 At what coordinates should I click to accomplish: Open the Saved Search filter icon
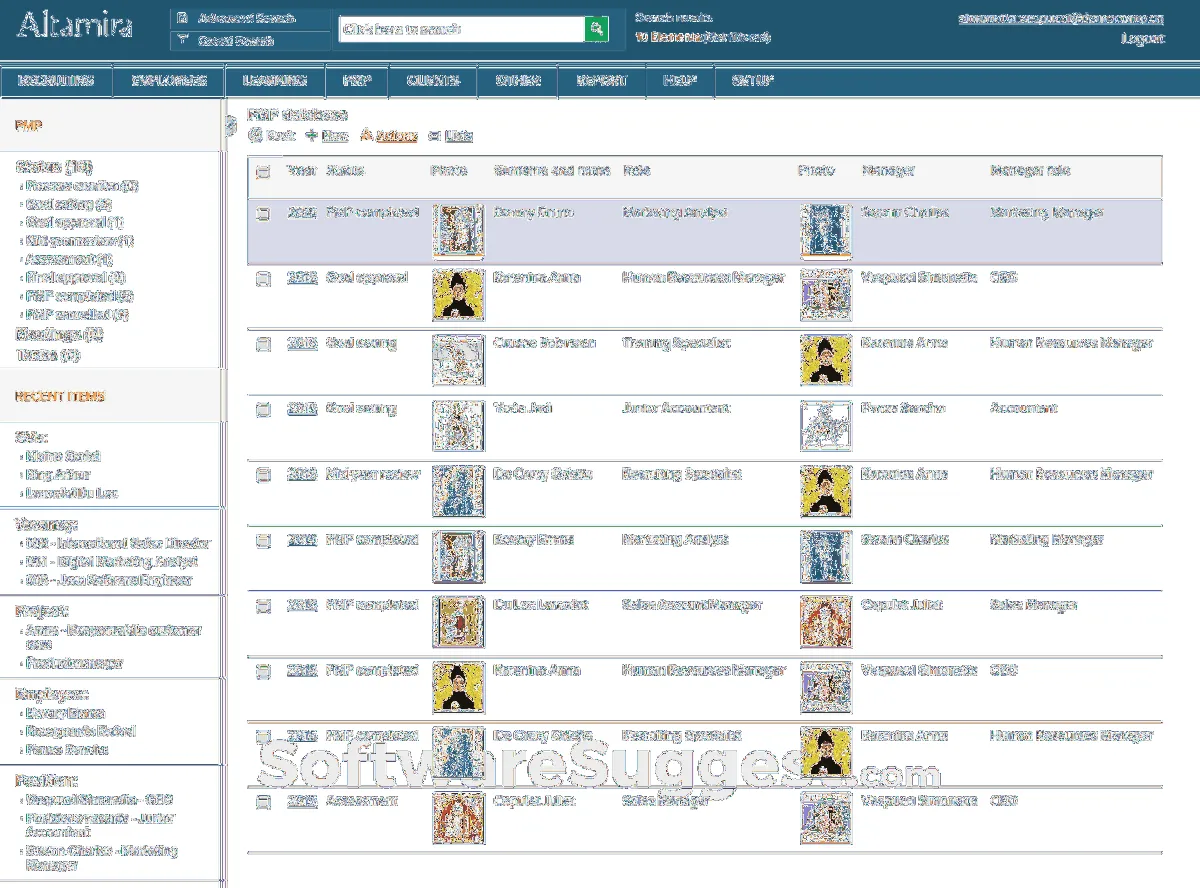[x=182, y=41]
